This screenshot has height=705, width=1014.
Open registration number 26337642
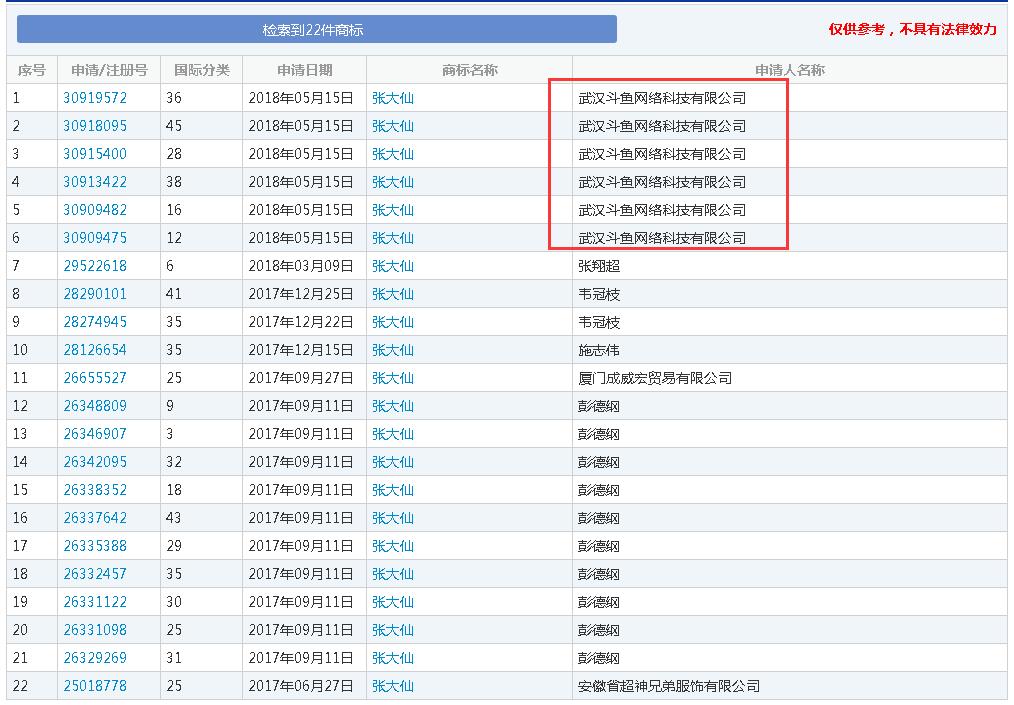(95, 518)
